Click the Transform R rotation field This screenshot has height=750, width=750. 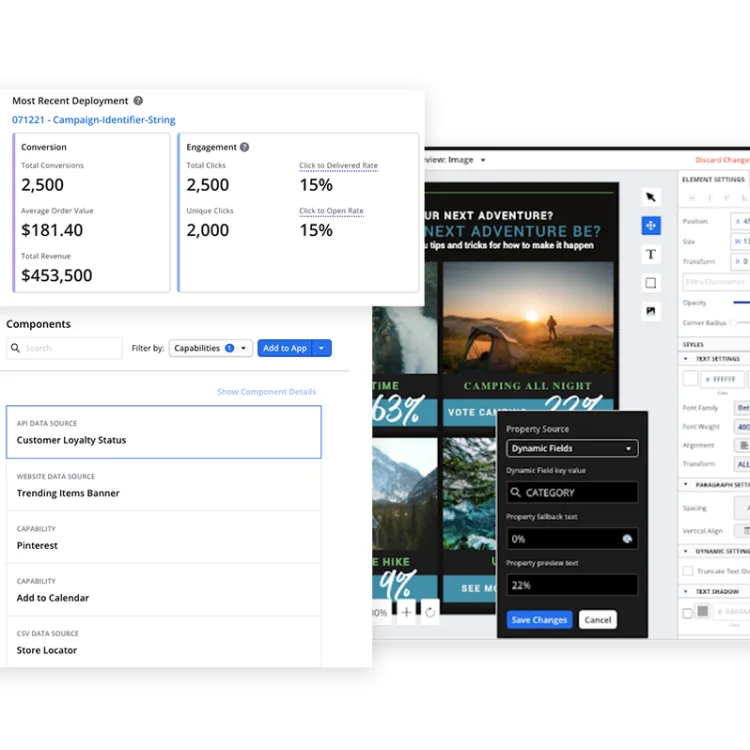pyautogui.click(x=740, y=261)
